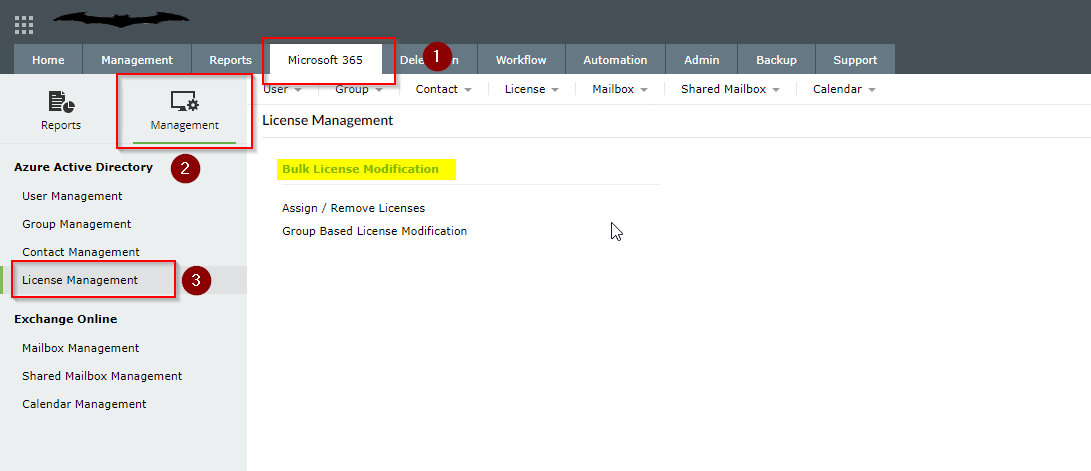Viewport: 1091px width, 471px height.
Task: Go to the Home tab
Action: [x=48, y=60]
